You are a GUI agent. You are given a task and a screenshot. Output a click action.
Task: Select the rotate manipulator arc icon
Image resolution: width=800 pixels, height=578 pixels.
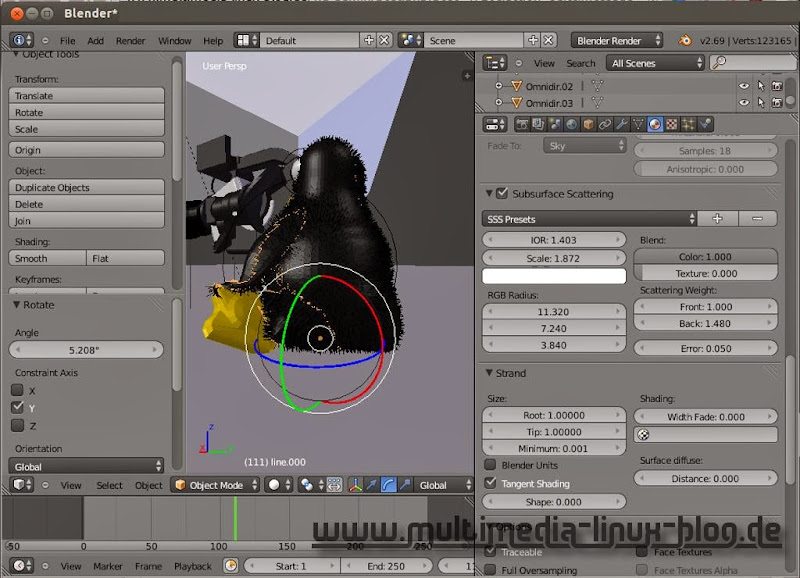coord(388,485)
